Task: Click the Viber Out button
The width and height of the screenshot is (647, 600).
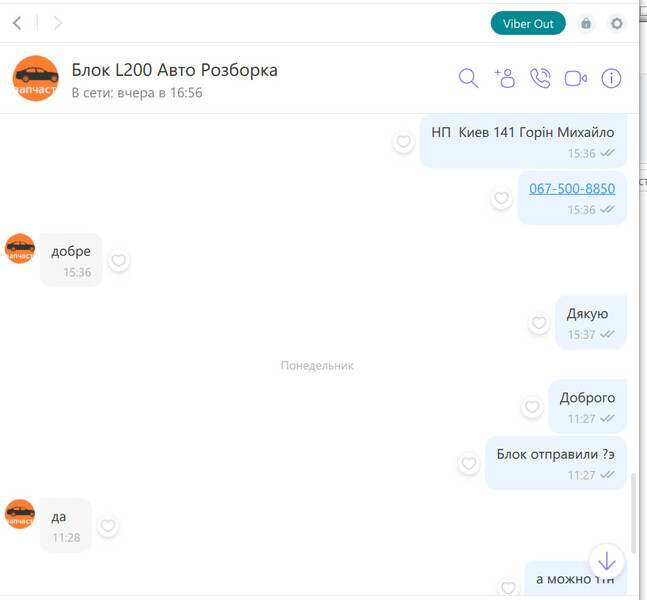Action: pyautogui.click(x=528, y=24)
